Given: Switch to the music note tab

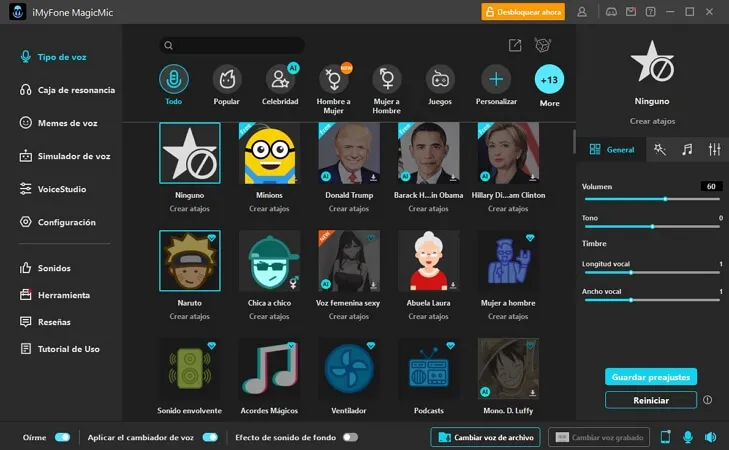Looking at the screenshot, I should [687, 149].
